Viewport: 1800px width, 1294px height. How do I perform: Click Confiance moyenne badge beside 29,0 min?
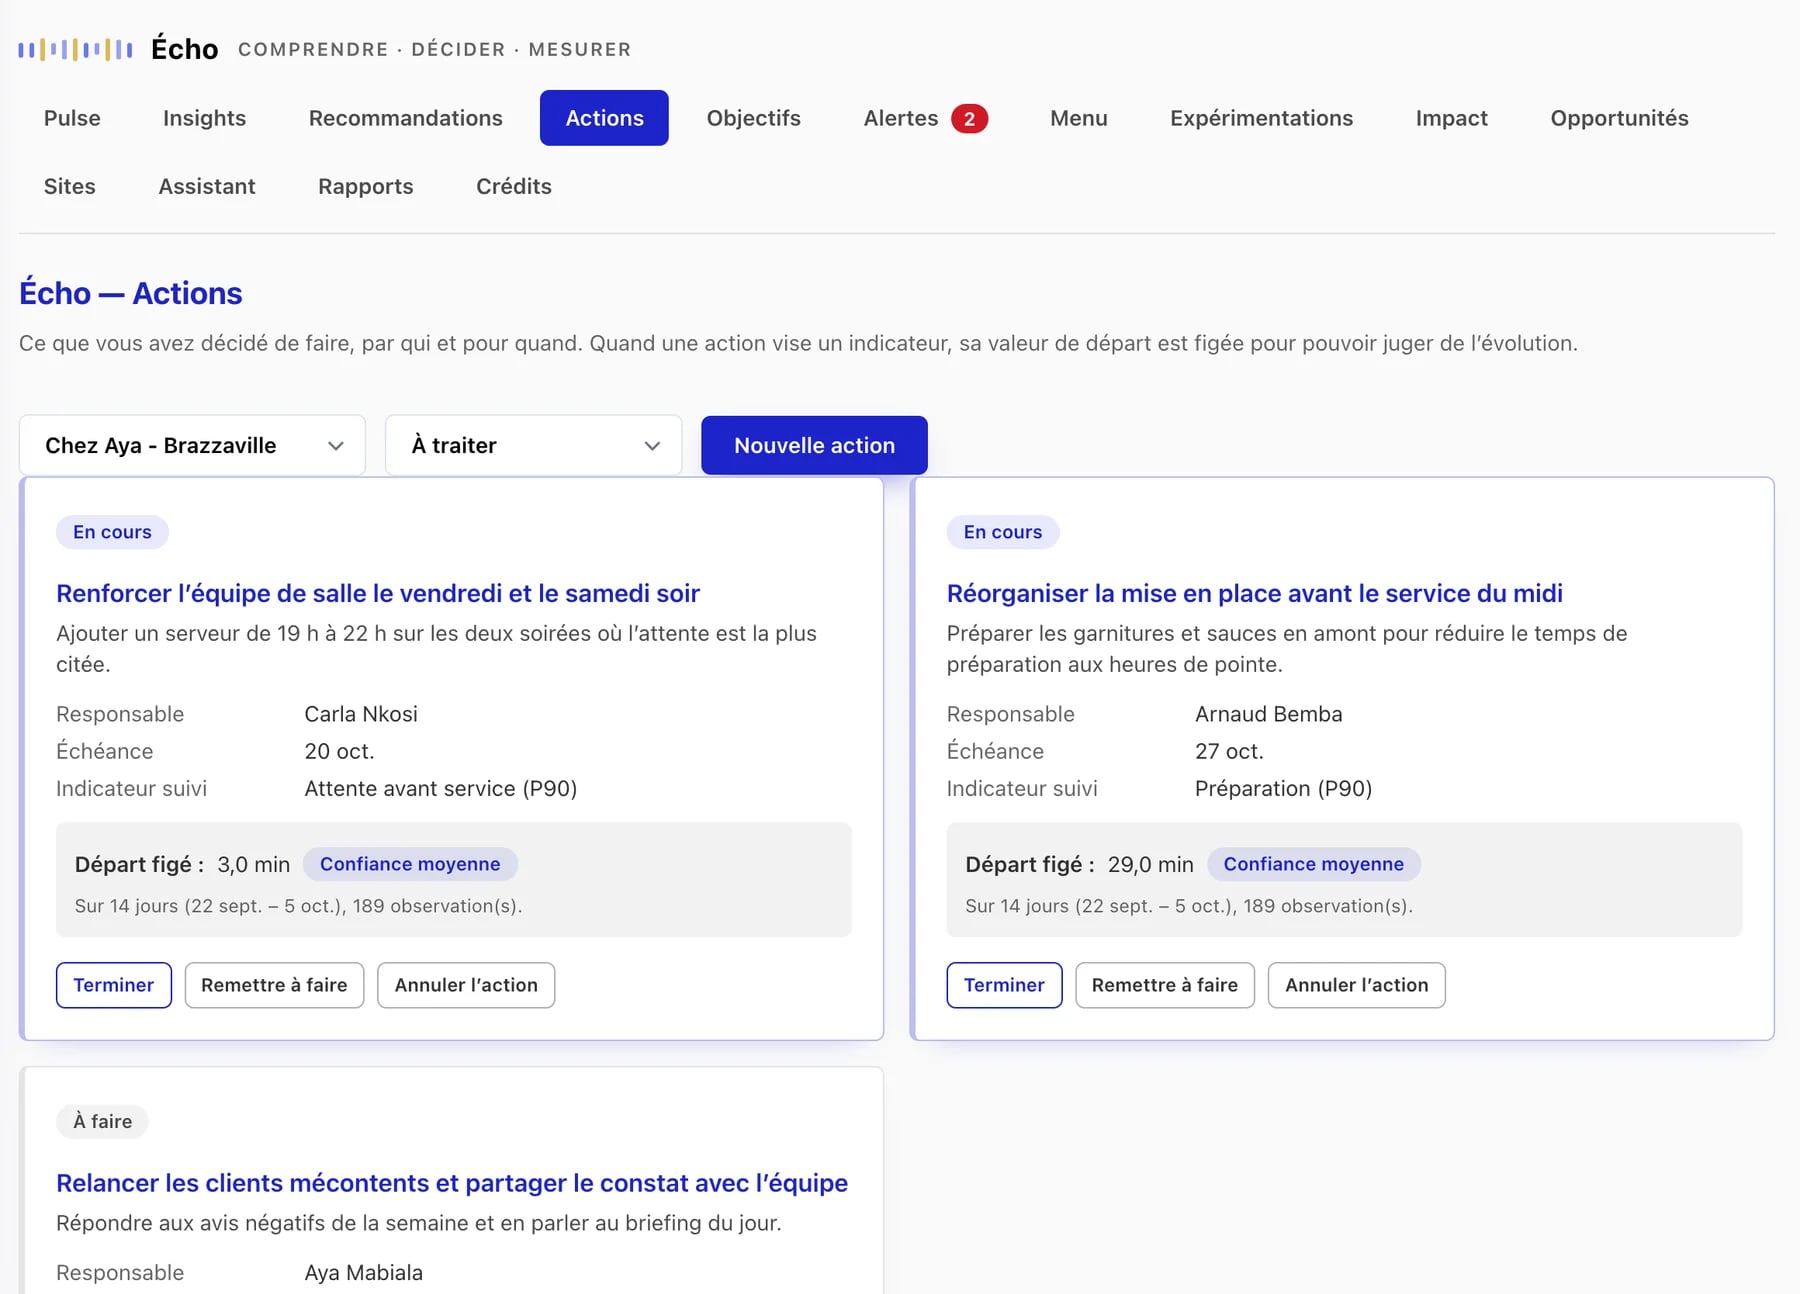pyautogui.click(x=1314, y=864)
